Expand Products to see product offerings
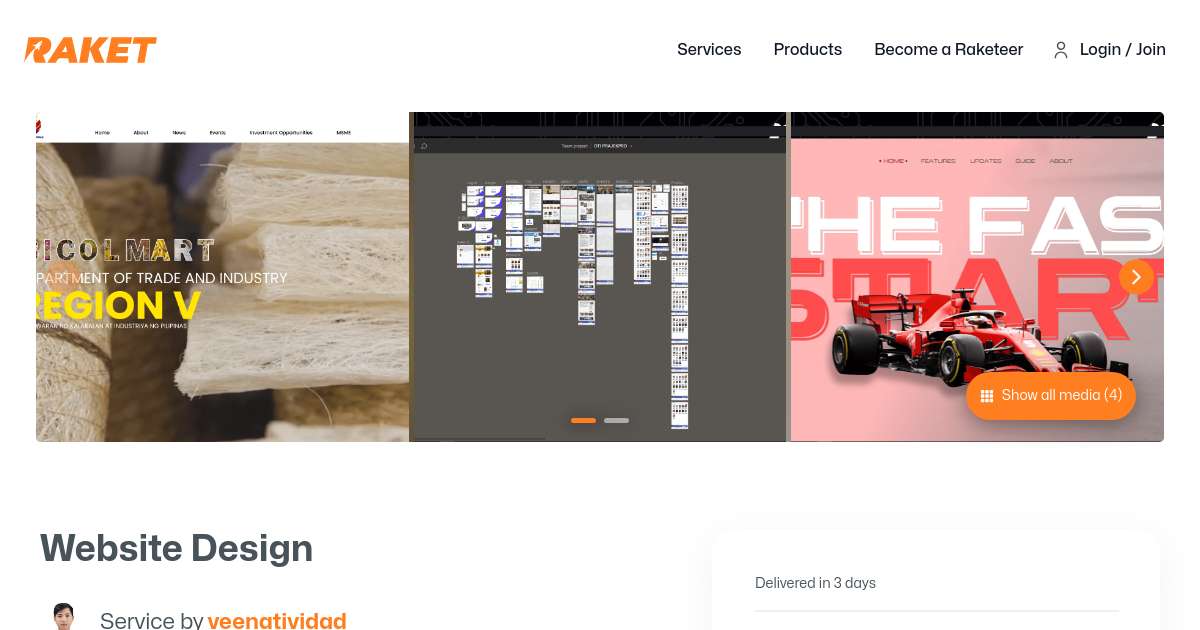This screenshot has height=630, width=1200. [807, 50]
